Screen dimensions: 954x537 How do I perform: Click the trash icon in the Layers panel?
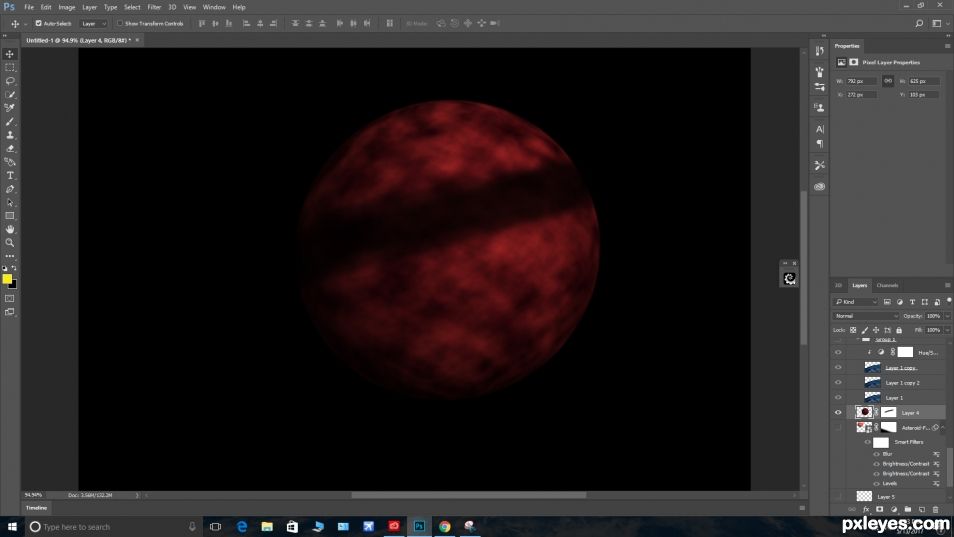[x=936, y=510]
